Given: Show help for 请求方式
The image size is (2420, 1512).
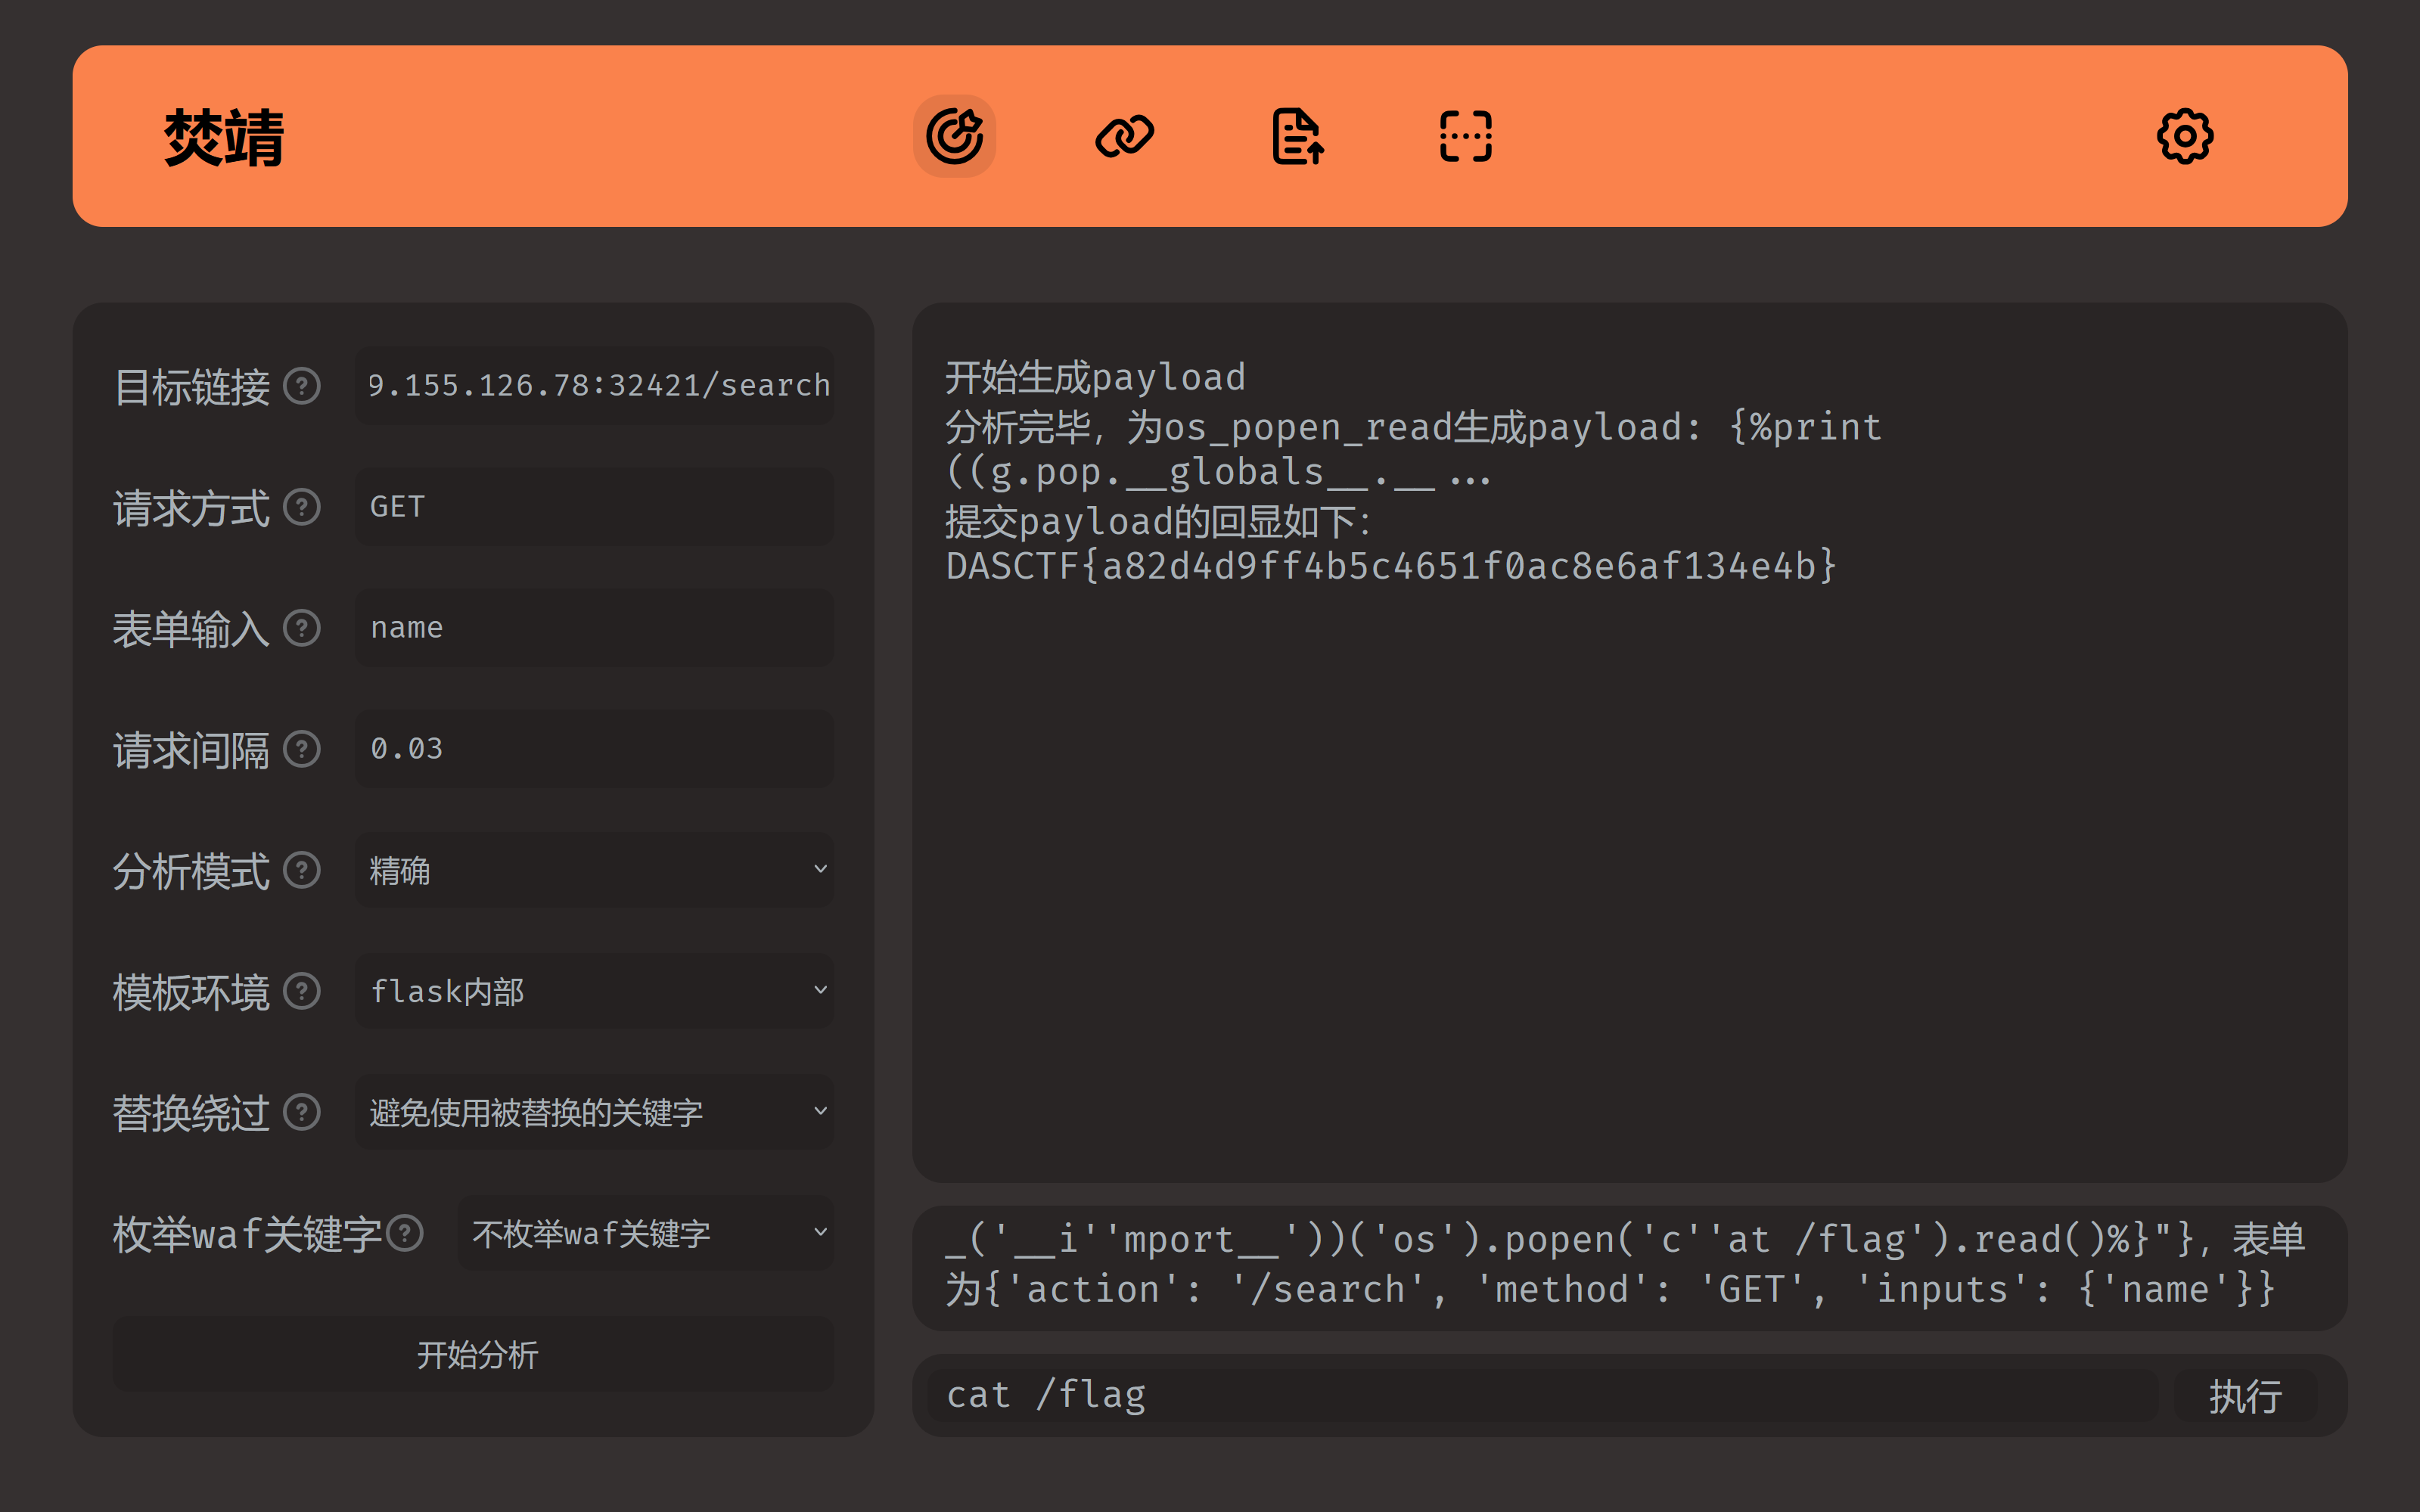Looking at the screenshot, I should pos(301,507).
